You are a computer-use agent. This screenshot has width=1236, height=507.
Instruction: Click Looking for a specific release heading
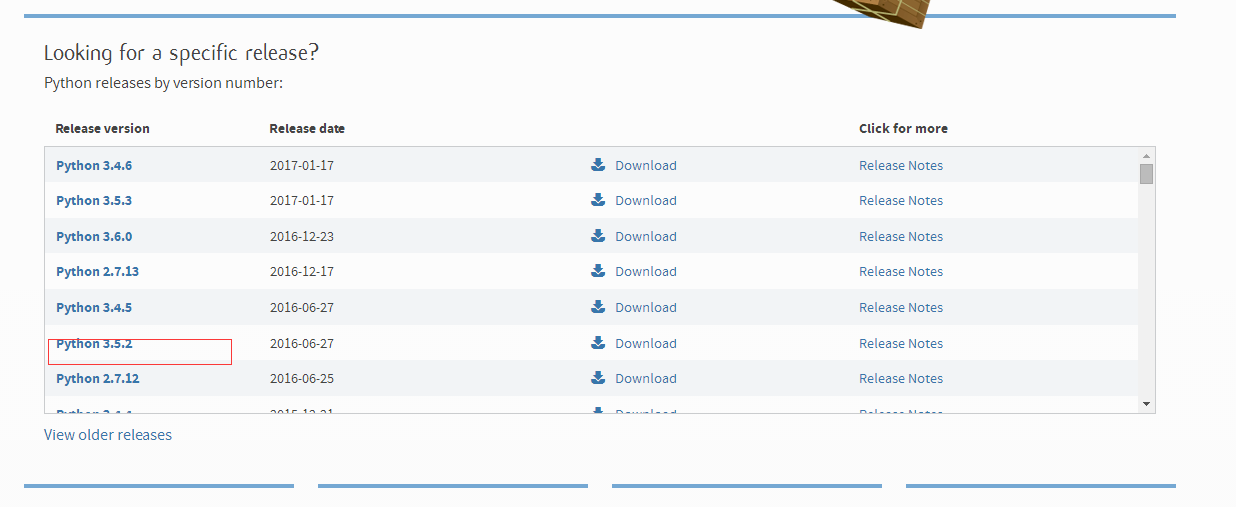181,53
